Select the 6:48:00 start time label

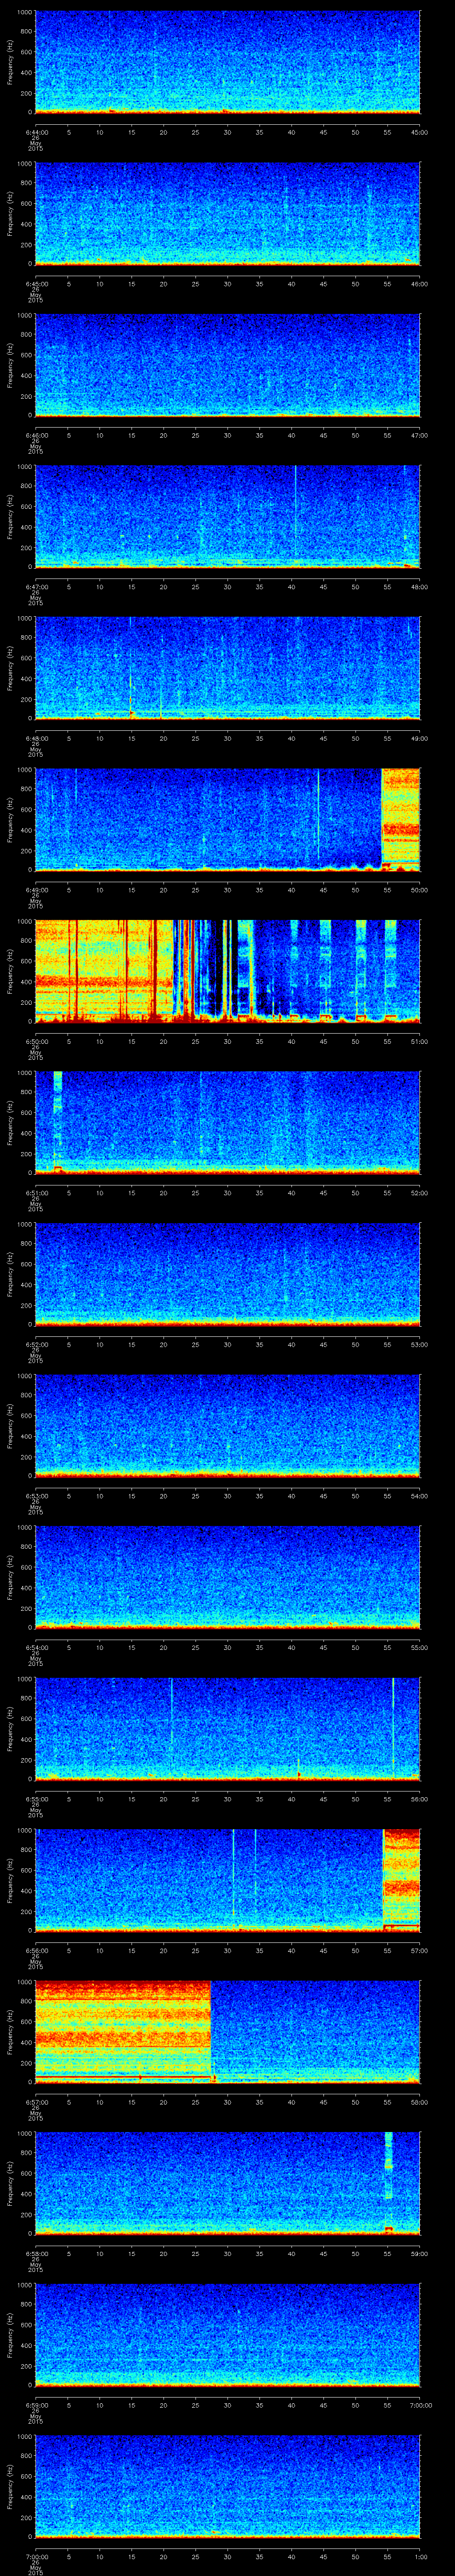pos(36,738)
